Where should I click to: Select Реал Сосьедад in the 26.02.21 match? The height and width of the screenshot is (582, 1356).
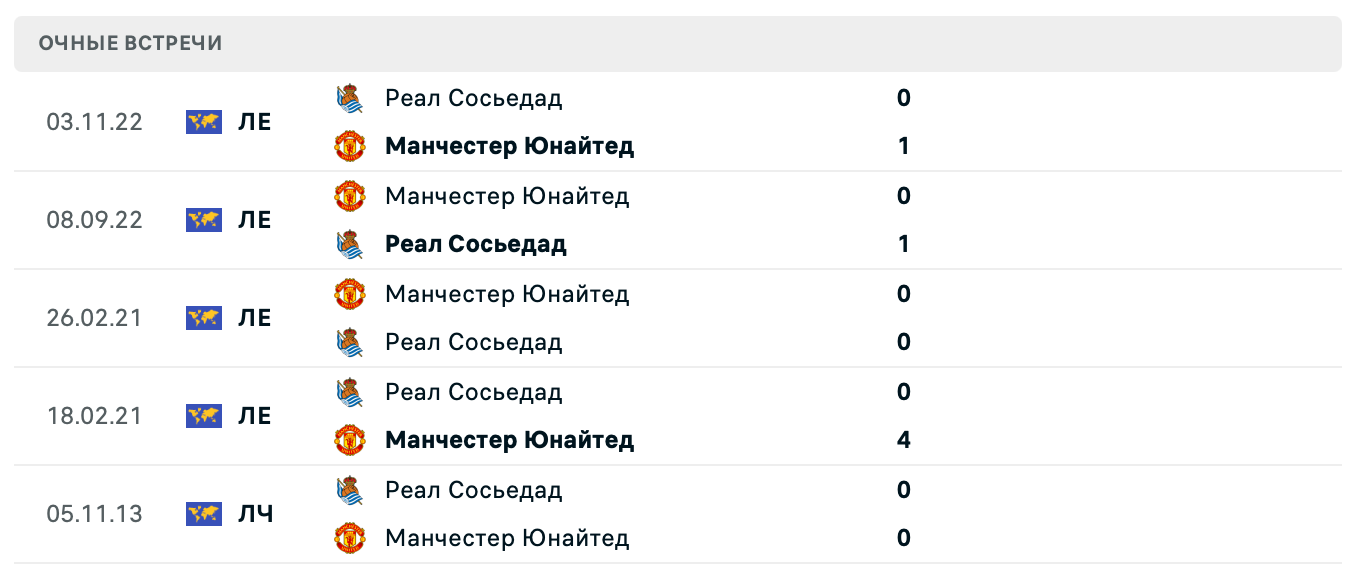[x=473, y=343]
